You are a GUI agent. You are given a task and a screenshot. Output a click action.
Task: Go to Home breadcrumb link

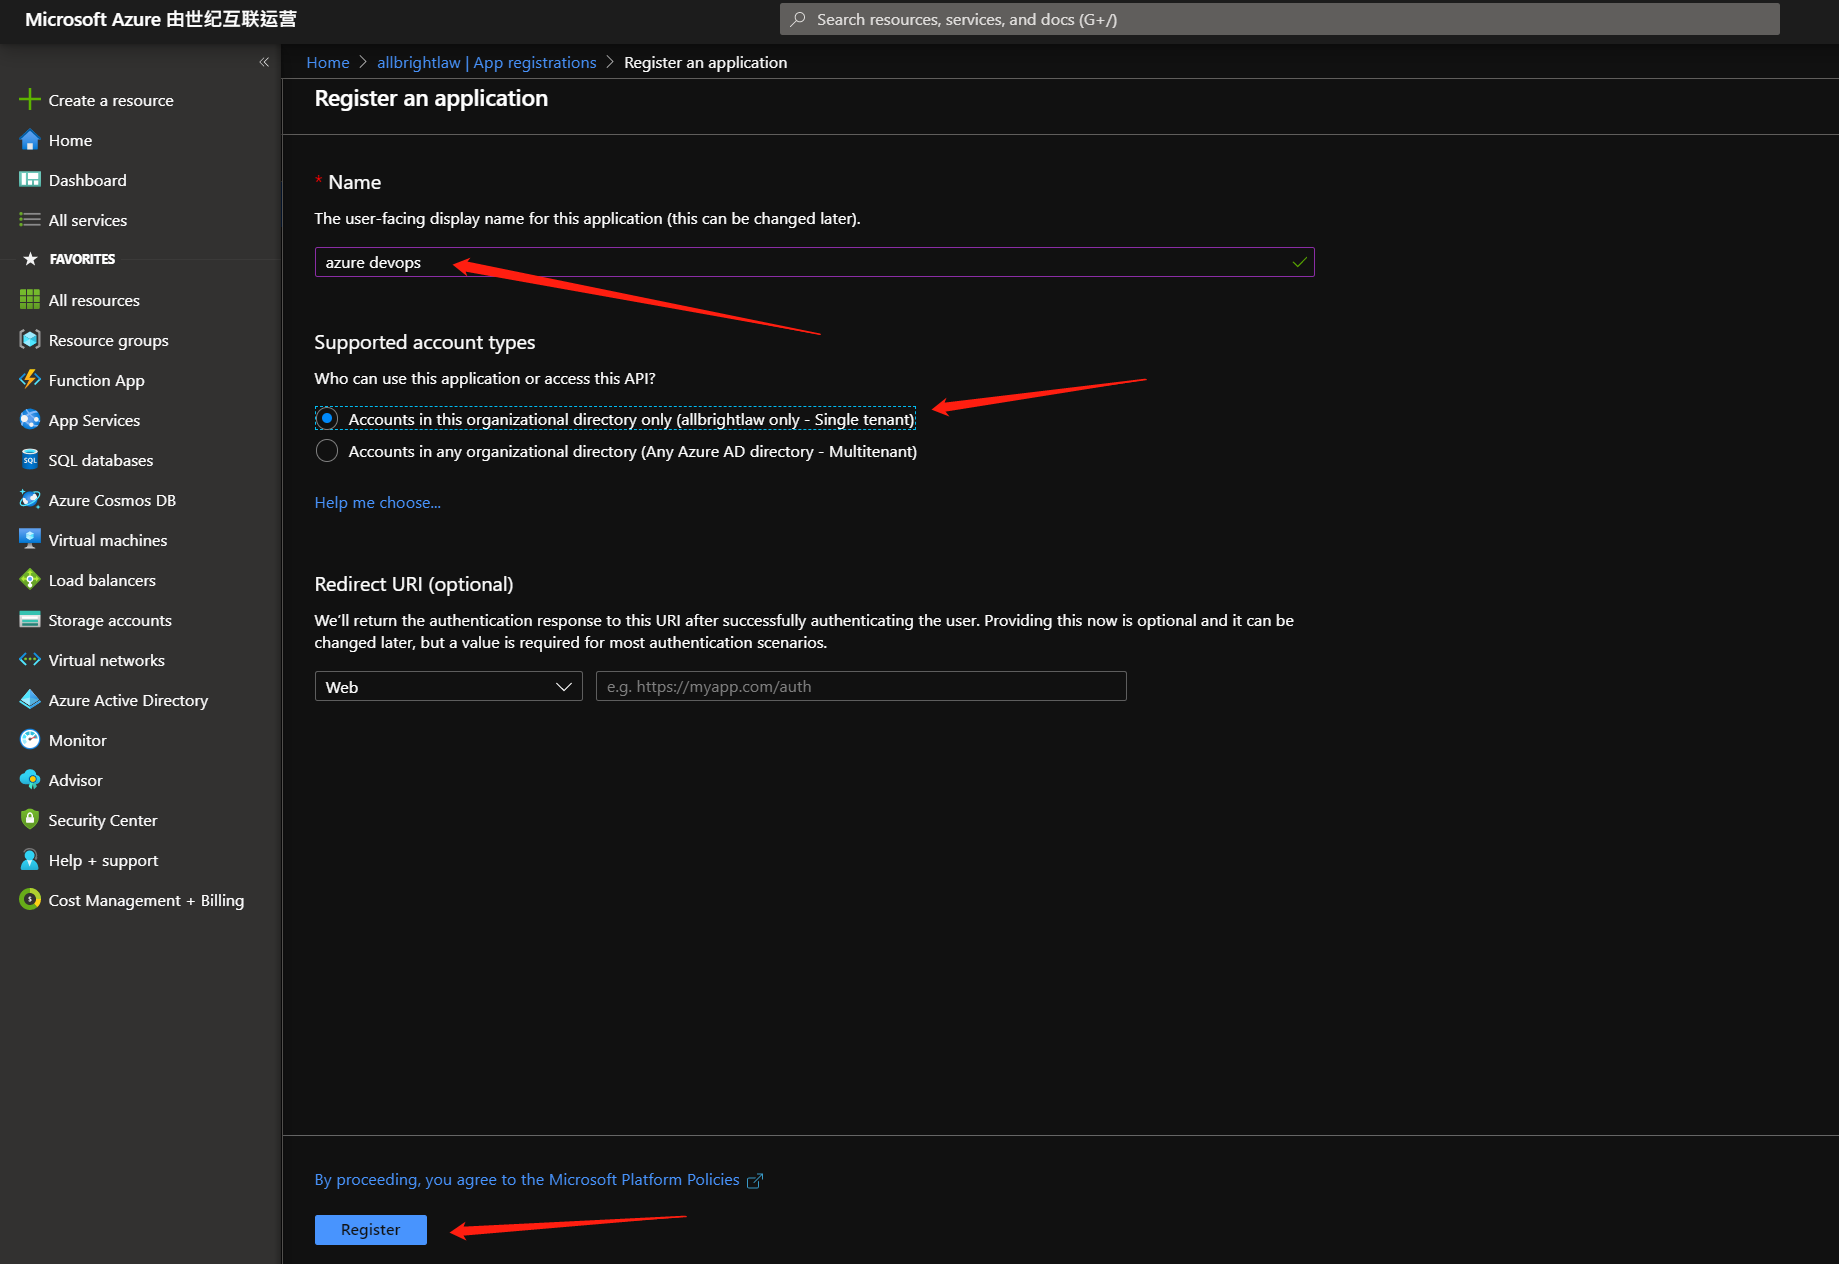[x=328, y=62]
